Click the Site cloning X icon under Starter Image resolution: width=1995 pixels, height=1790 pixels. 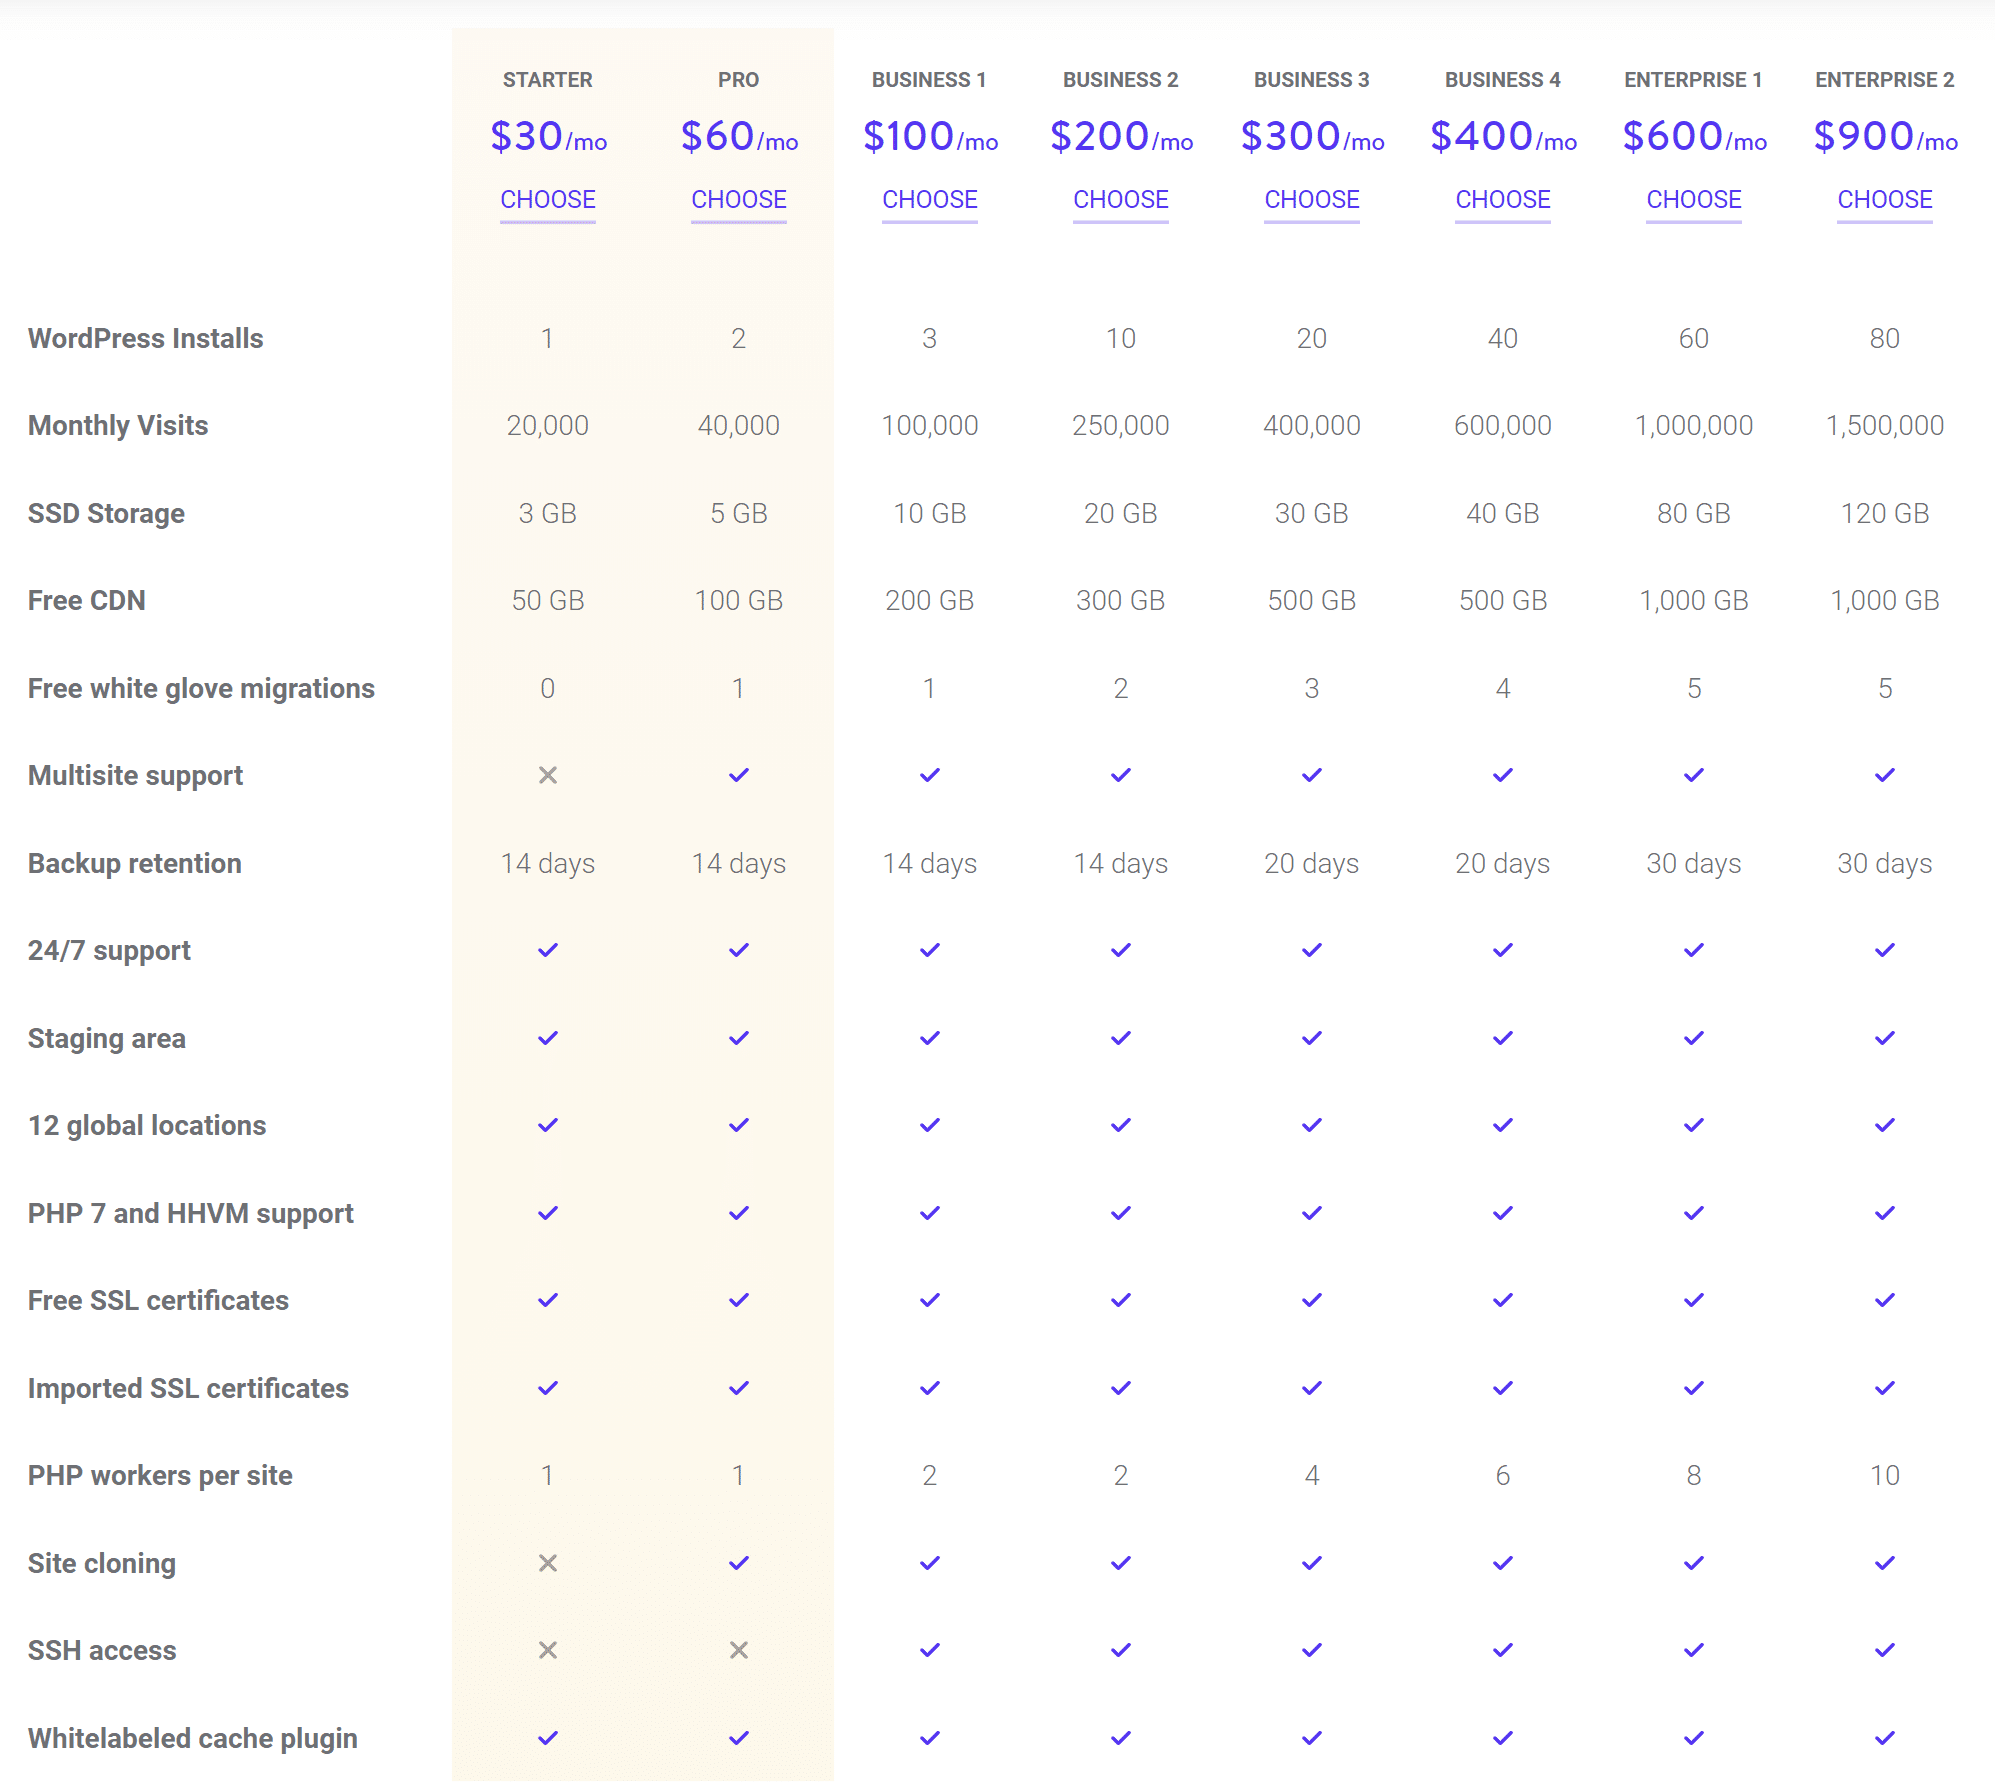(x=547, y=1562)
